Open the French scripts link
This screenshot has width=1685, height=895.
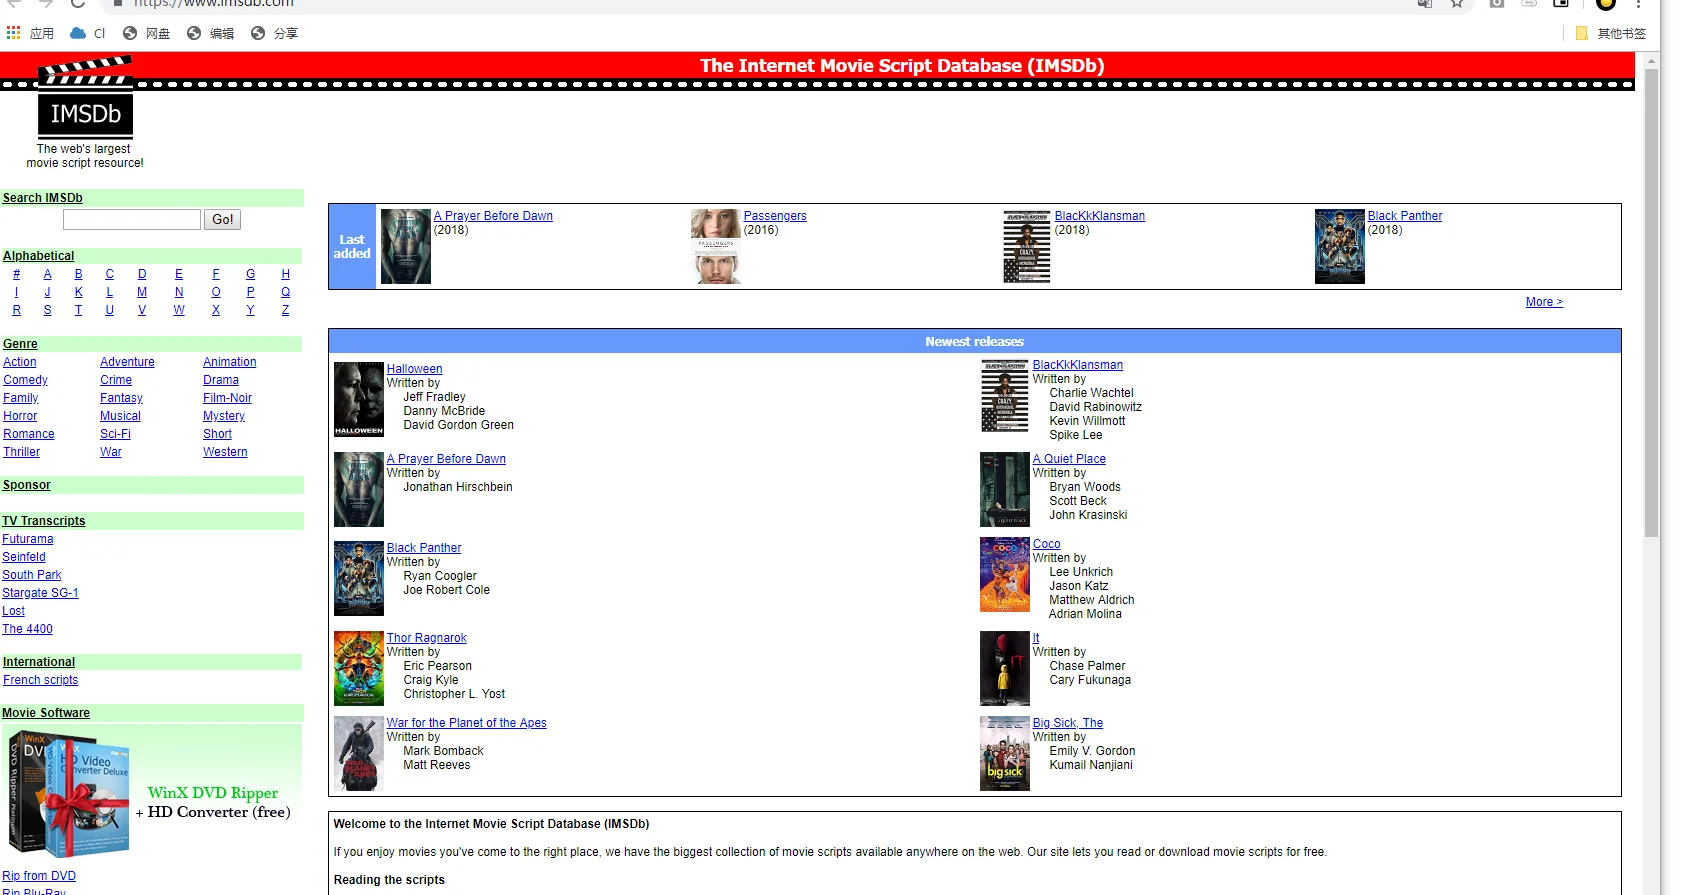40,680
